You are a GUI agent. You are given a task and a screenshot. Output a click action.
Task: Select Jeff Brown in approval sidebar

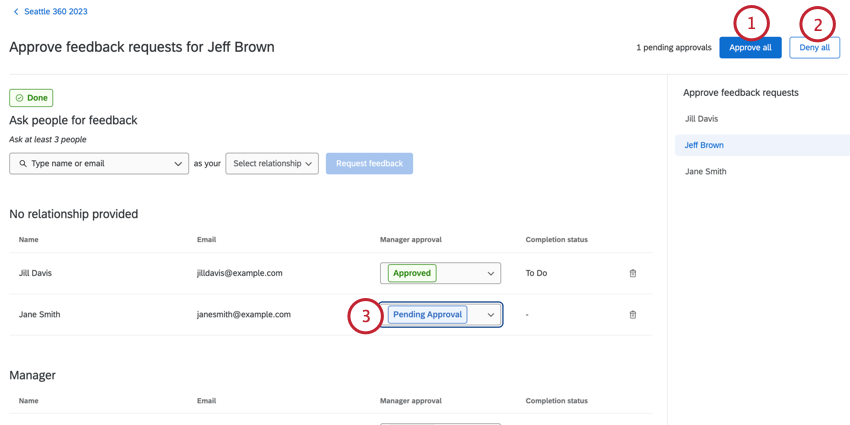[704, 145]
